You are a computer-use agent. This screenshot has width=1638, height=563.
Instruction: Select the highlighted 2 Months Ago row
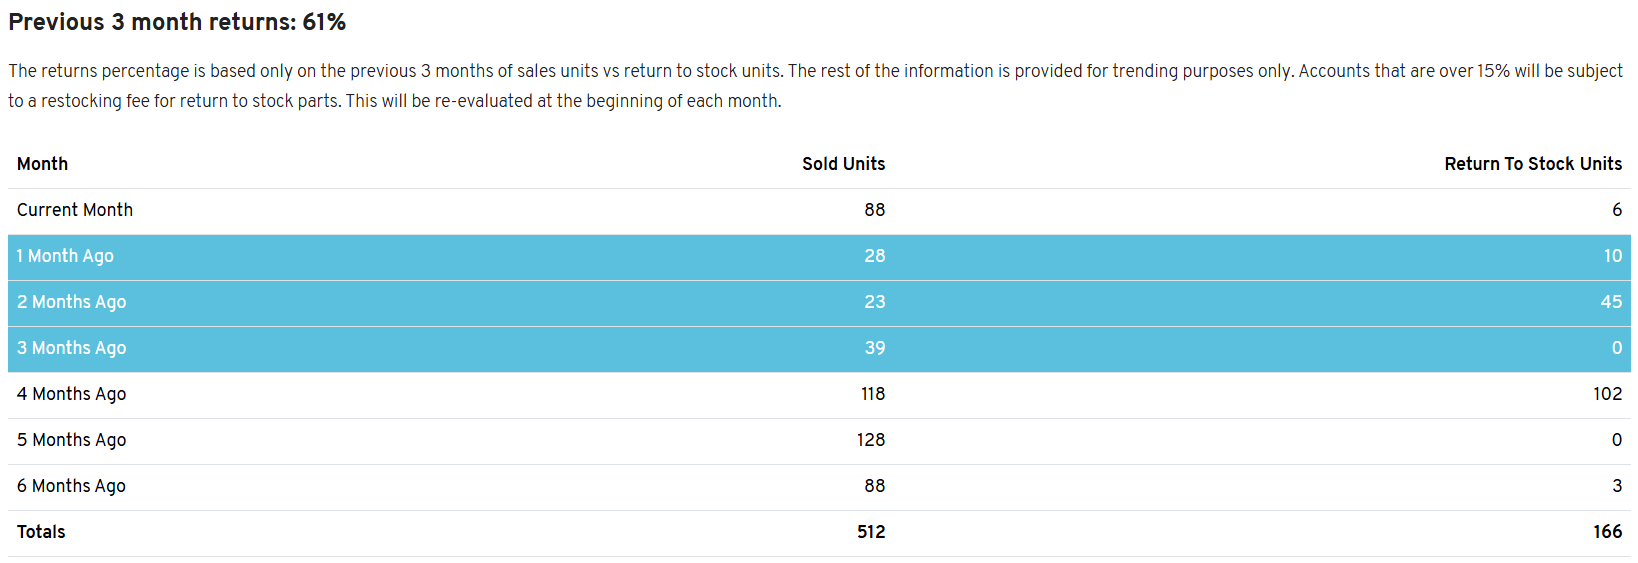(x=71, y=302)
